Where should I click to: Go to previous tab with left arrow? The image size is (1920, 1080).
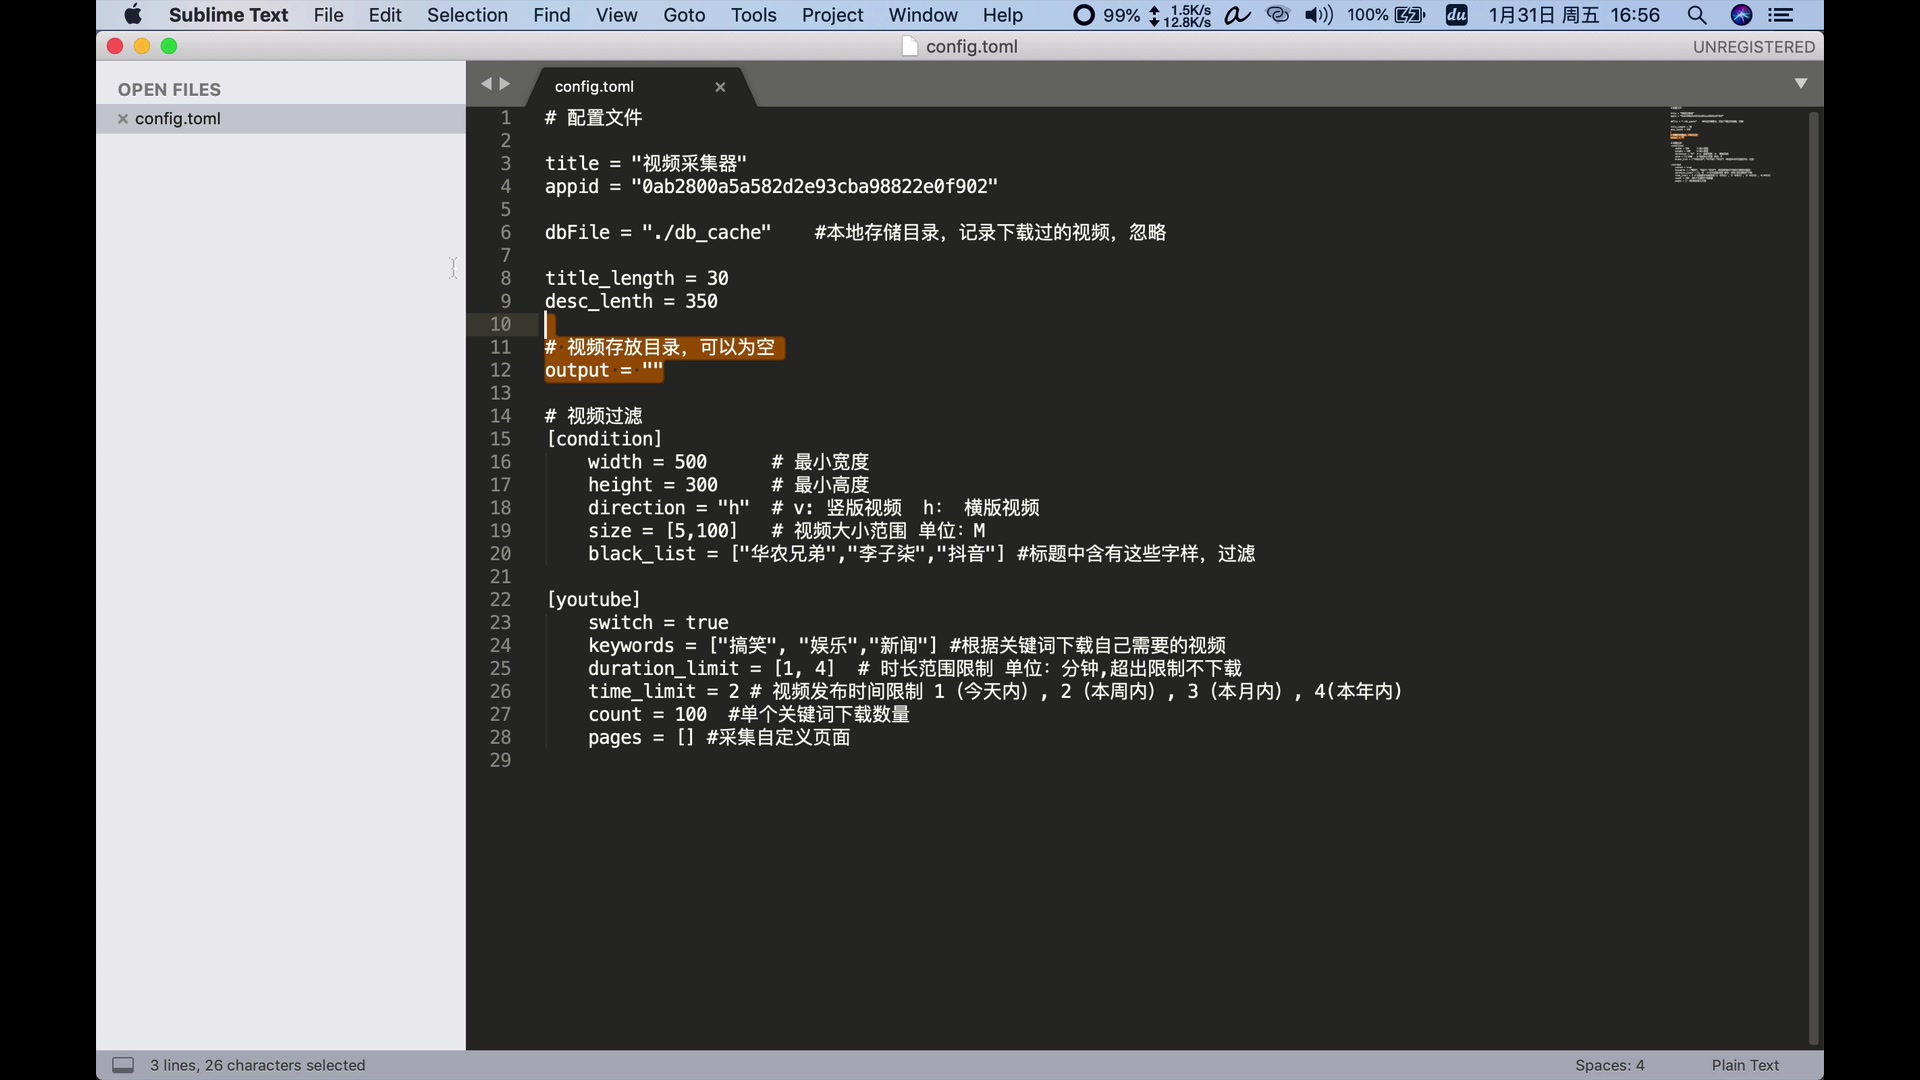[x=486, y=84]
